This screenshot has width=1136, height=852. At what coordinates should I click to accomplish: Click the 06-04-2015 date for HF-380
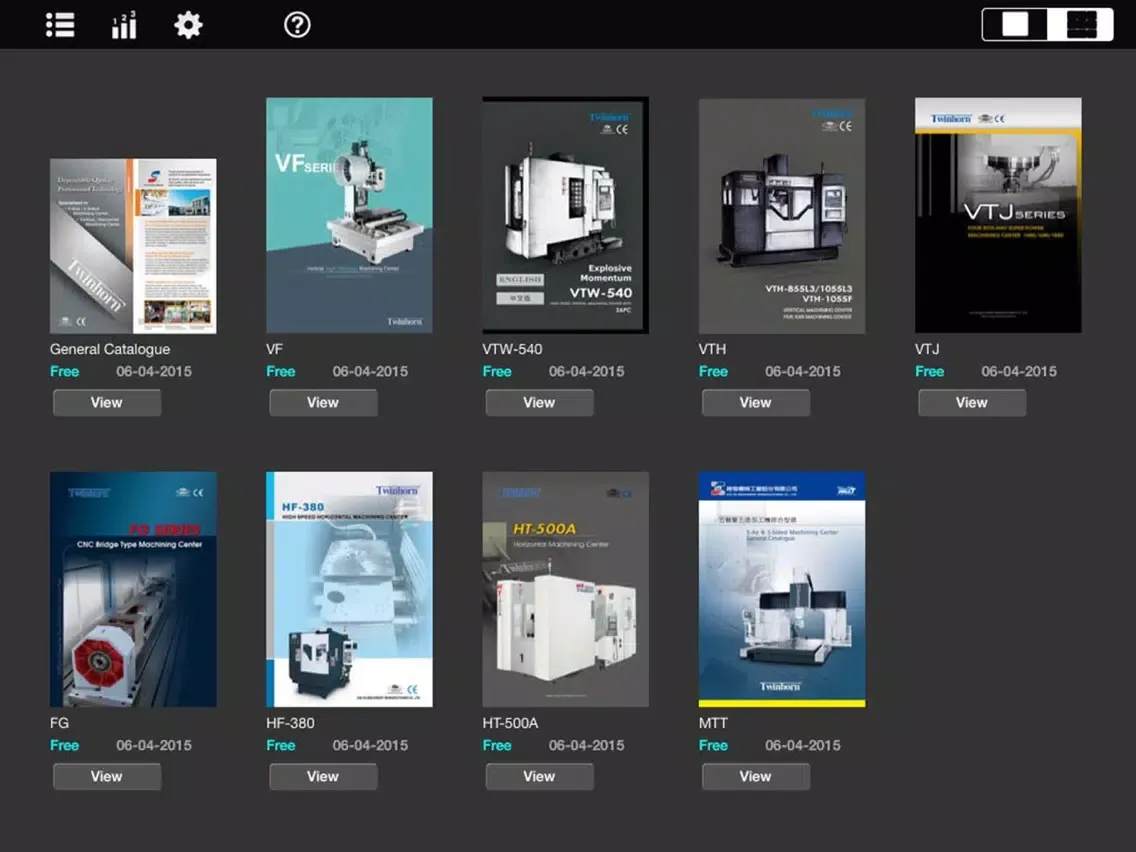(370, 746)
